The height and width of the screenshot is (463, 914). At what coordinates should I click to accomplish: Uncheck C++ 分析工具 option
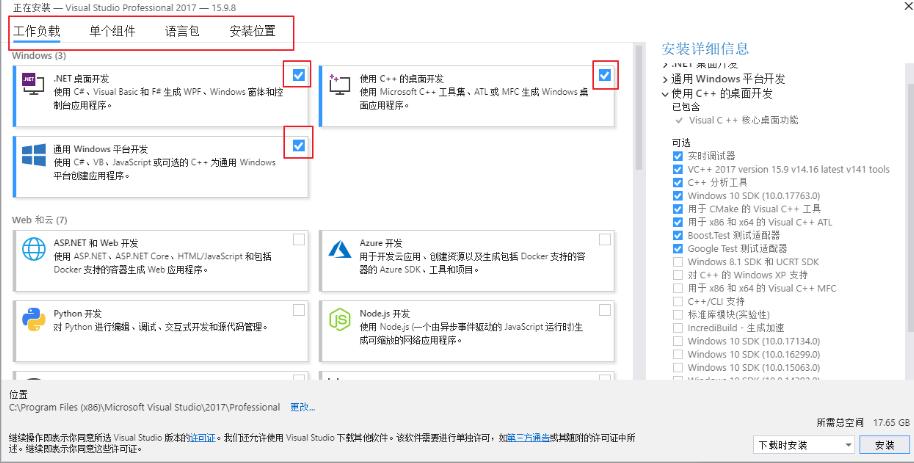677,183
